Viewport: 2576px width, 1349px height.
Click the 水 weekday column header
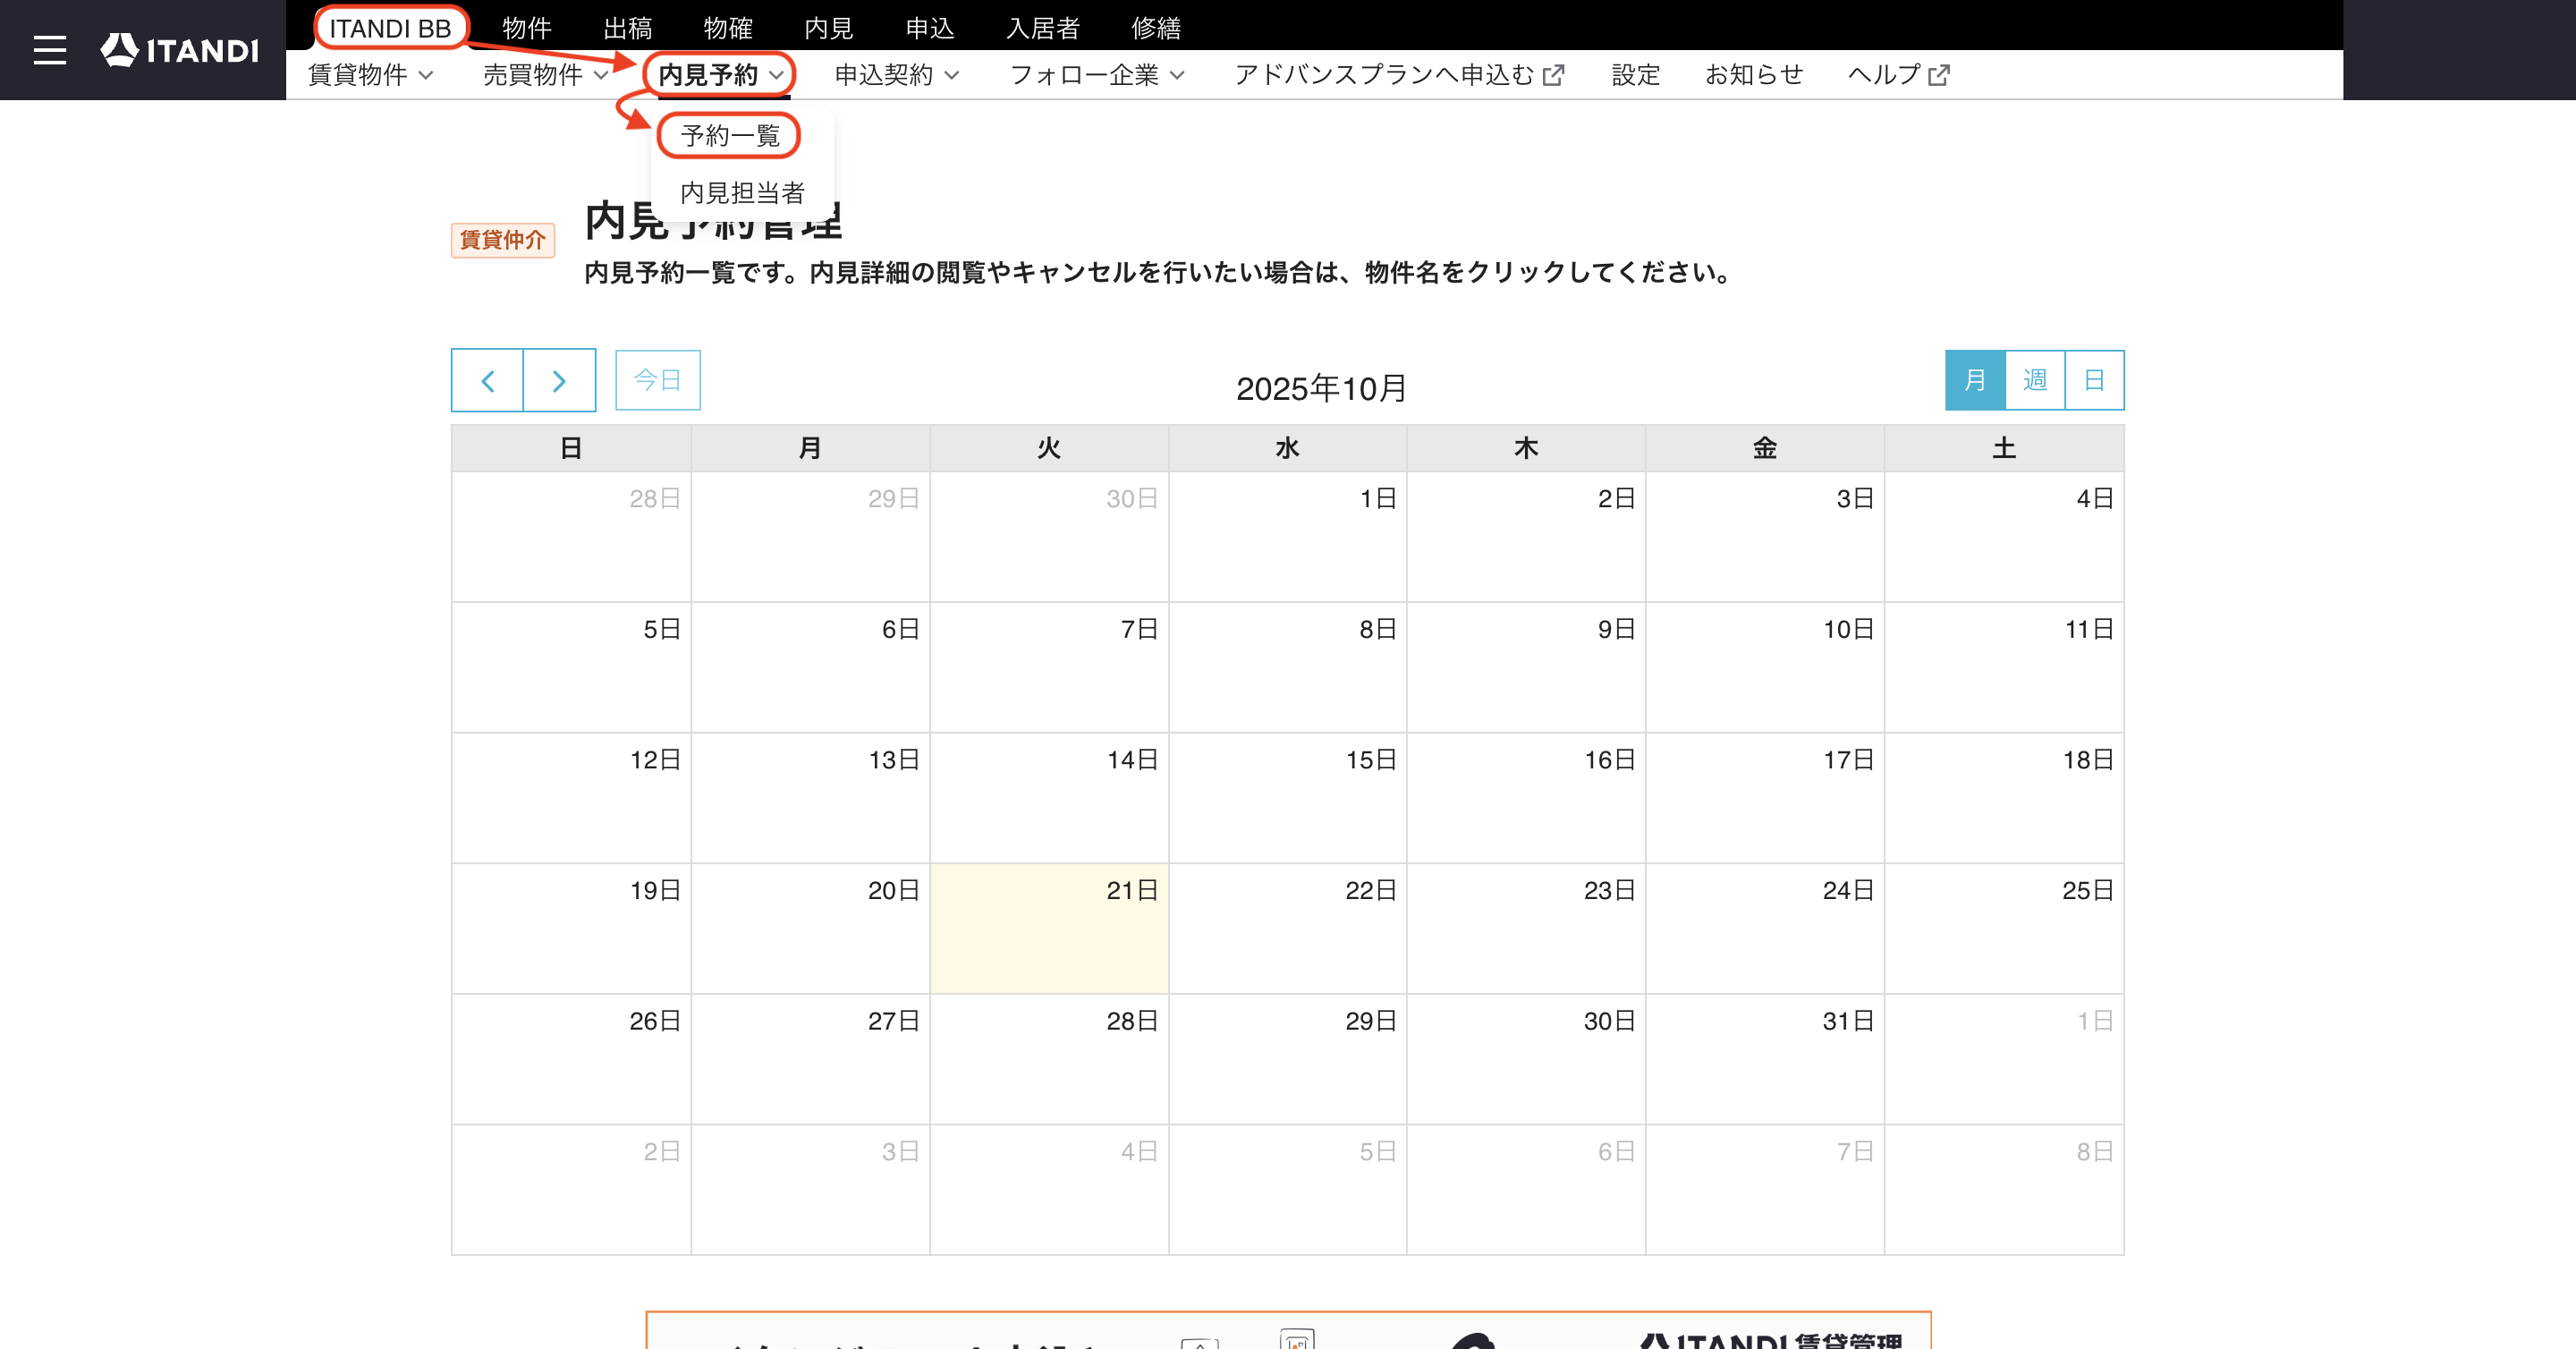pyautogui.click(x=1287, y=448)
